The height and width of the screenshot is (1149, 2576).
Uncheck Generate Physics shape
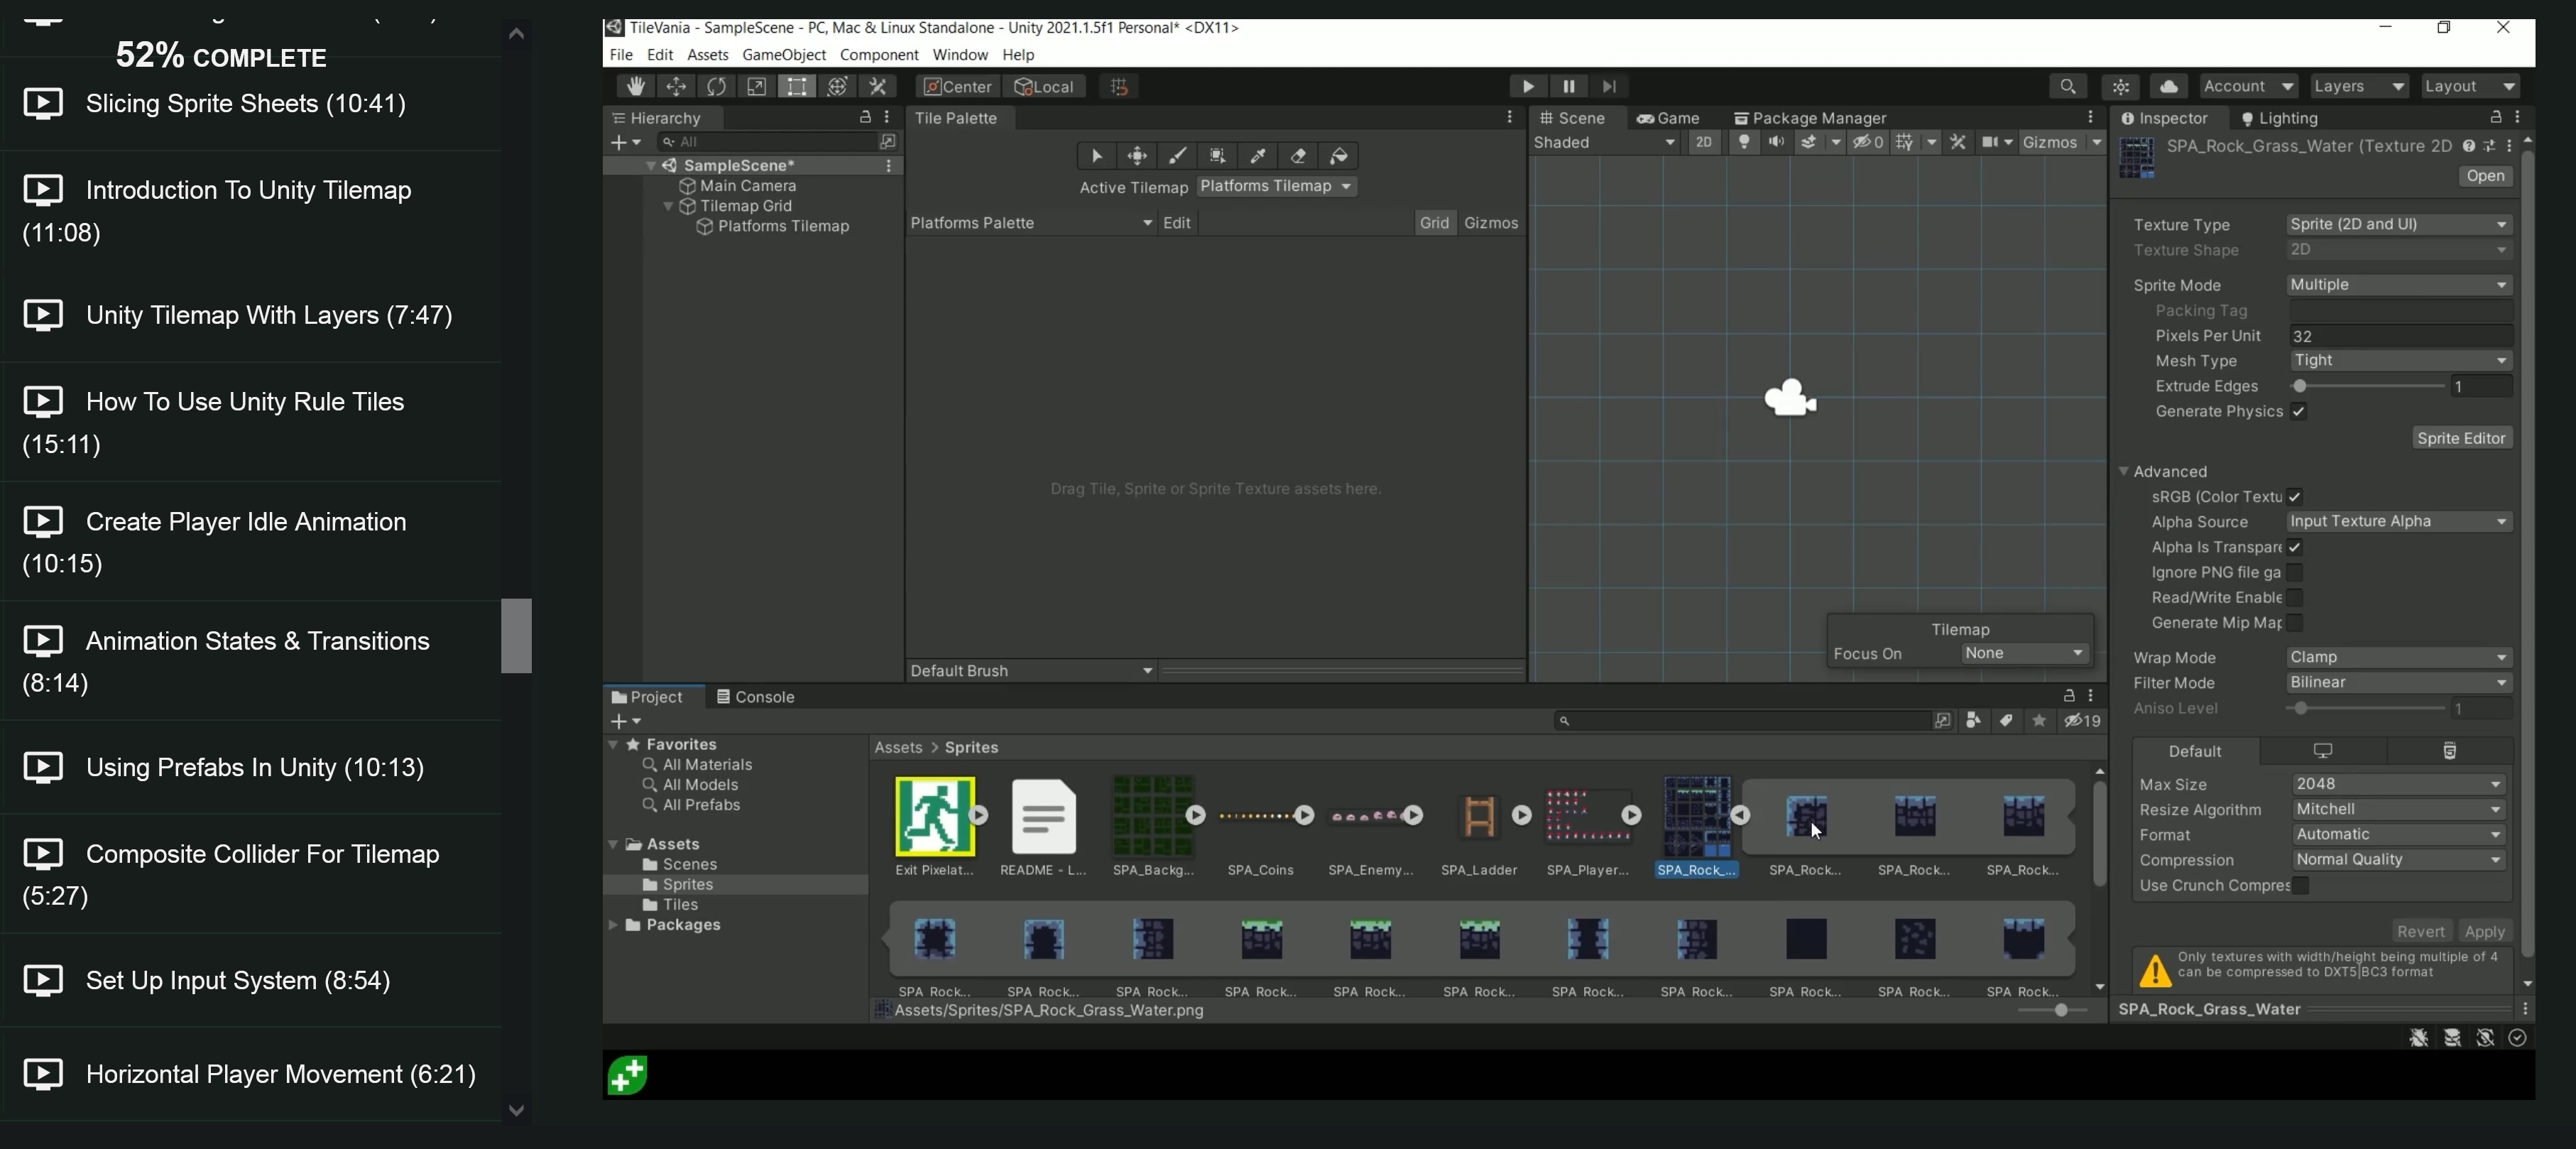click(x=2299, y=411)
